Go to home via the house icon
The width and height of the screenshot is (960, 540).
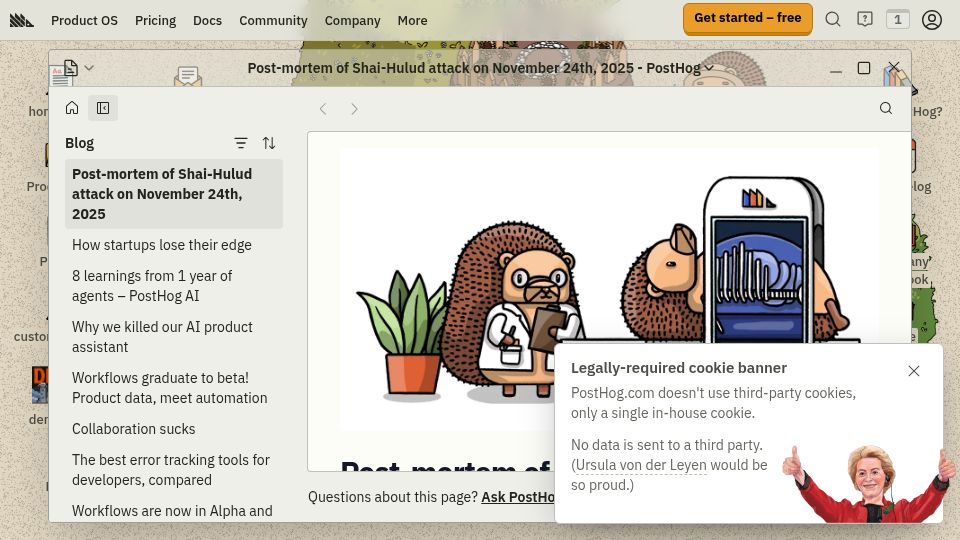72,108
